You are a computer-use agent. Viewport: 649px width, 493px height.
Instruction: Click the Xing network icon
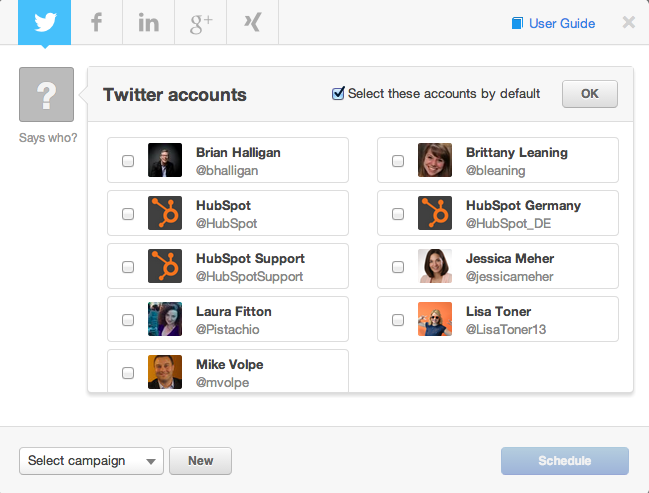tap(253, 22)
